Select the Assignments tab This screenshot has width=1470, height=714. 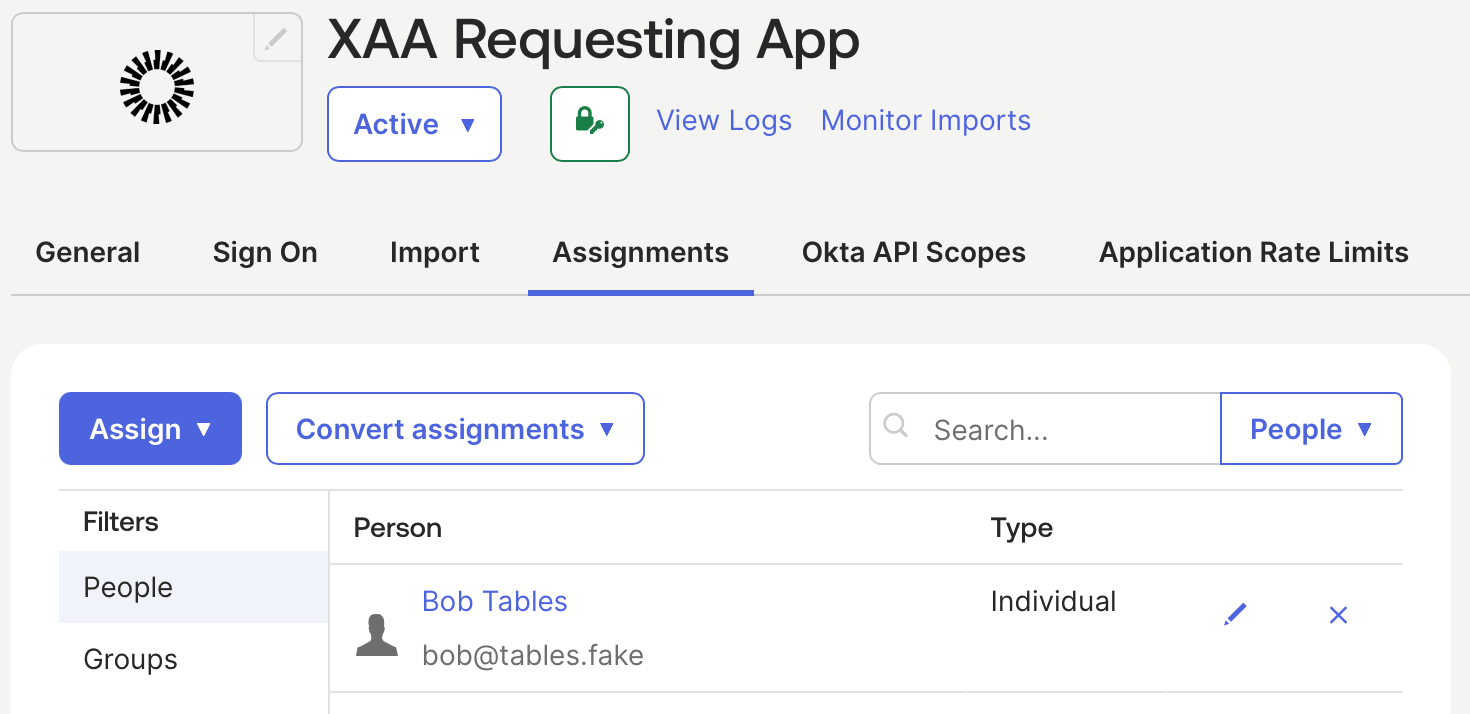tap(641, 252)
